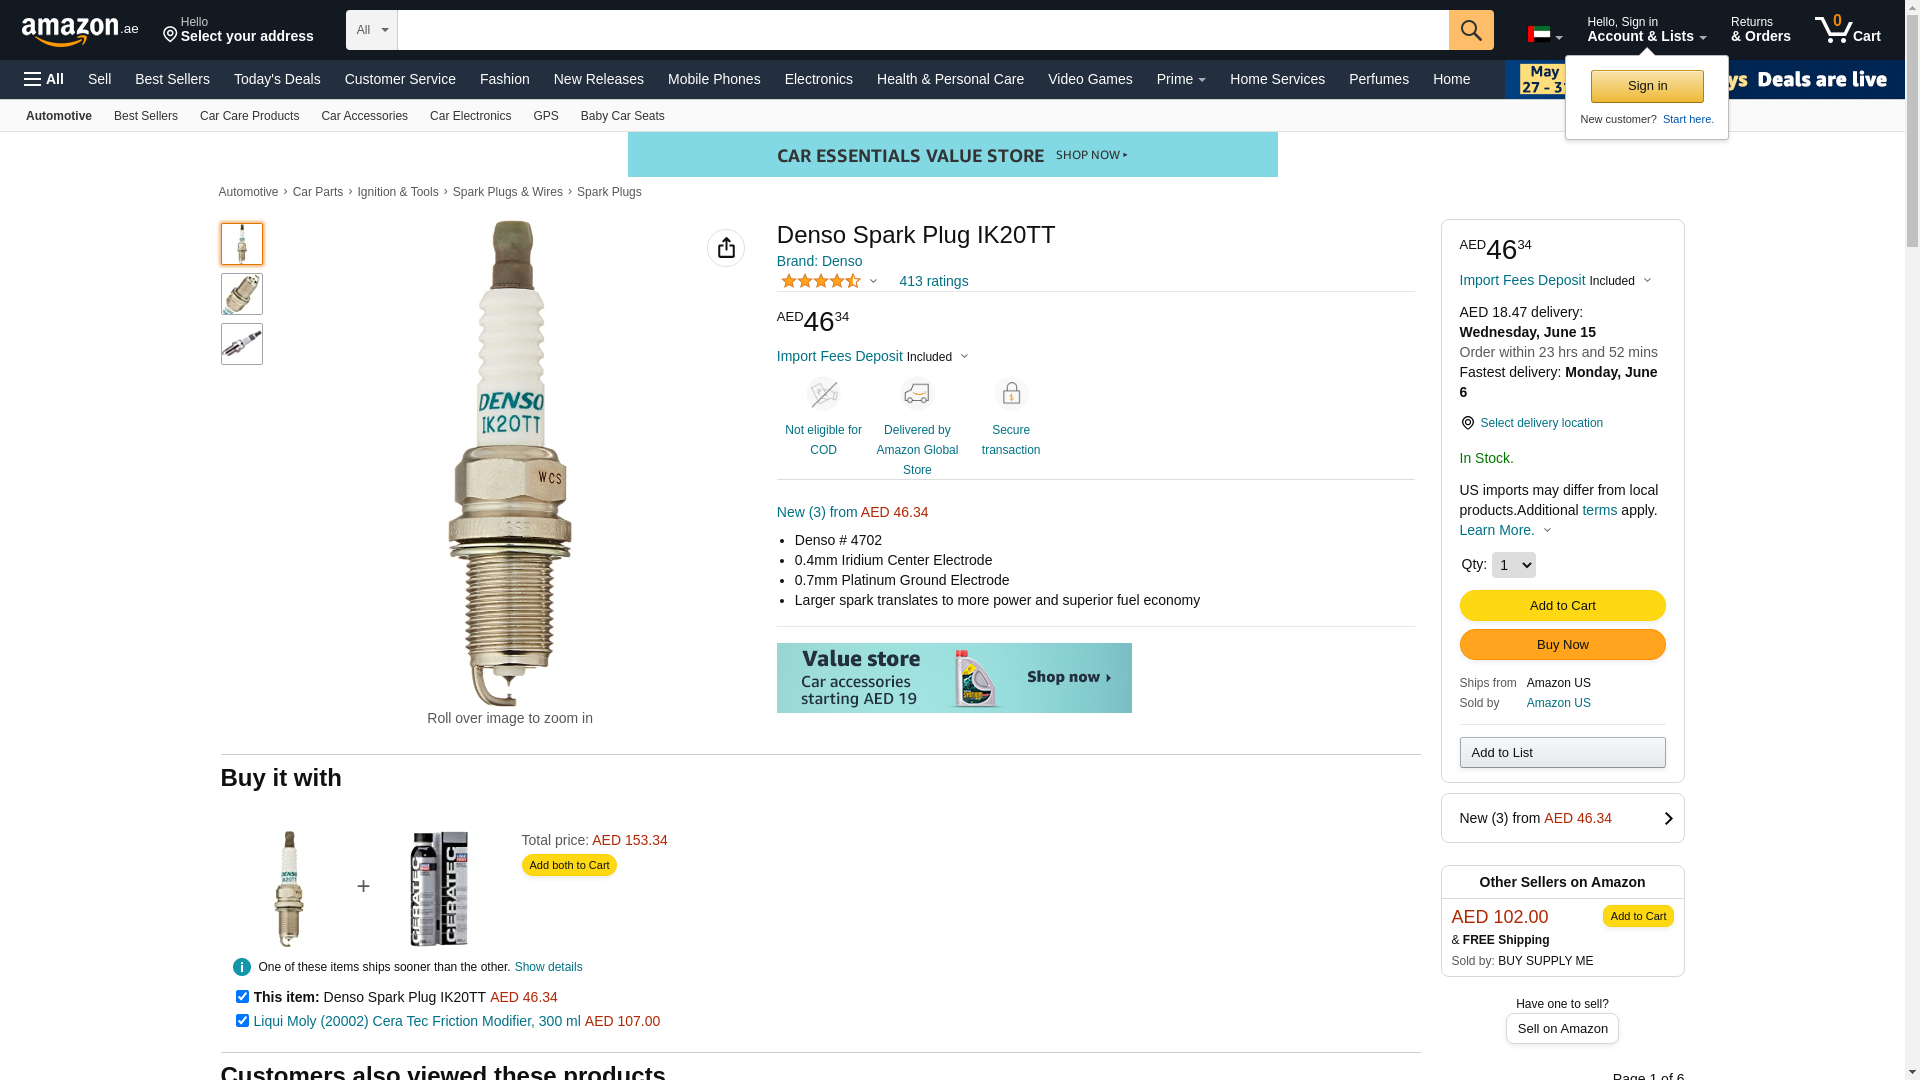Click the yellow Add to Cart button

1562,605
